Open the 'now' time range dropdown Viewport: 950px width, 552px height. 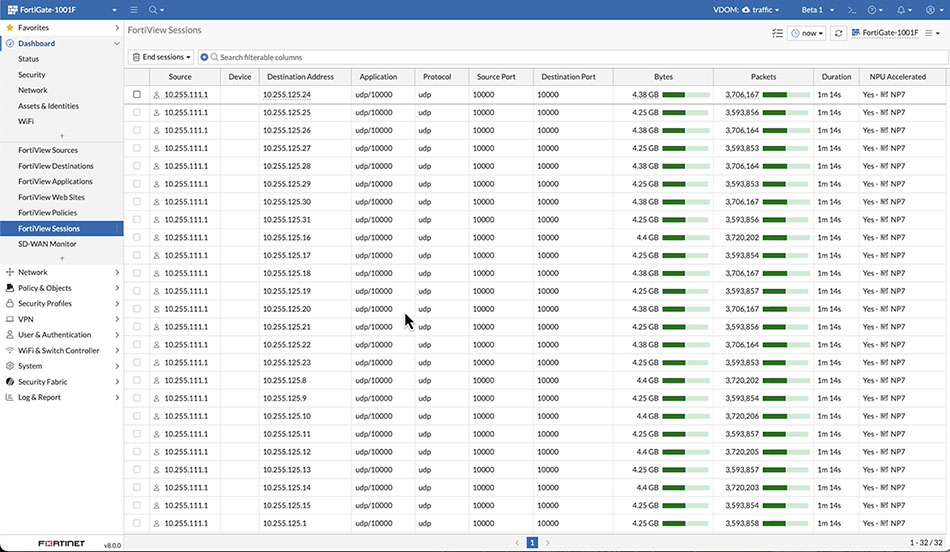pyautogui.click(x=807, y=33)
